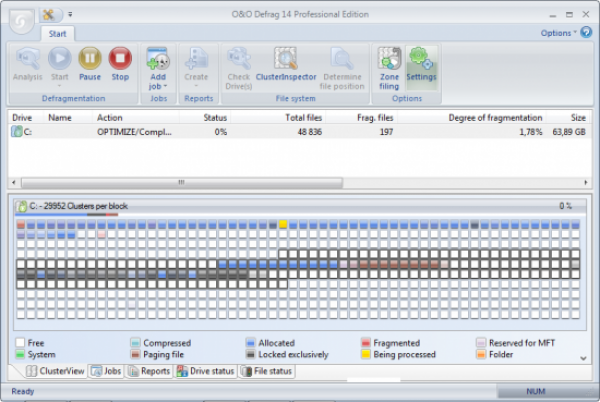Screen dimensions: 600x402
Task: Click the Being processed legend swatch
Action: tap(365, 354)
